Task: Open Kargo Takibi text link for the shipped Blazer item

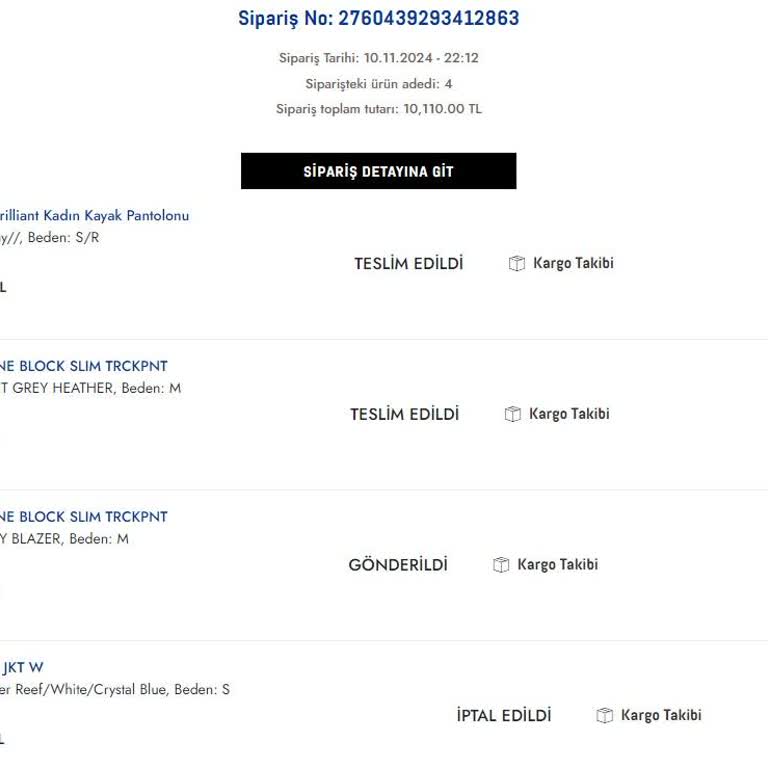Action: [557, 565]
